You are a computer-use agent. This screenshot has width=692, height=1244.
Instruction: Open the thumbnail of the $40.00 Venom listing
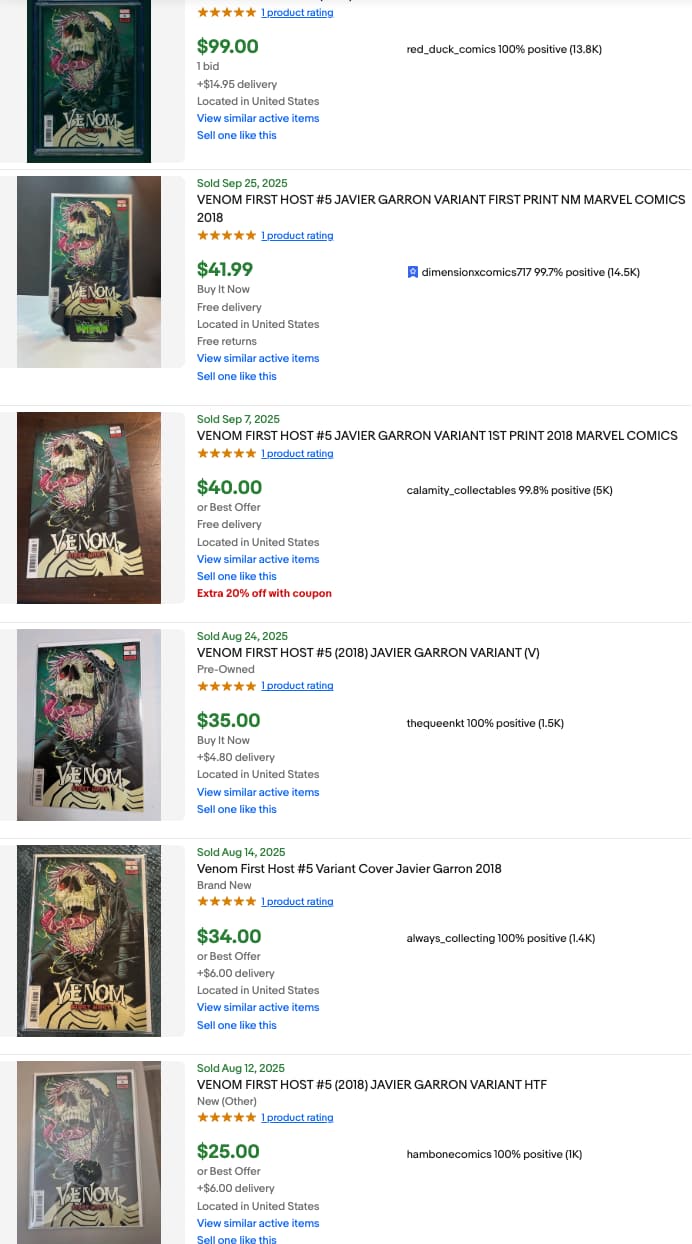[89, 508]
